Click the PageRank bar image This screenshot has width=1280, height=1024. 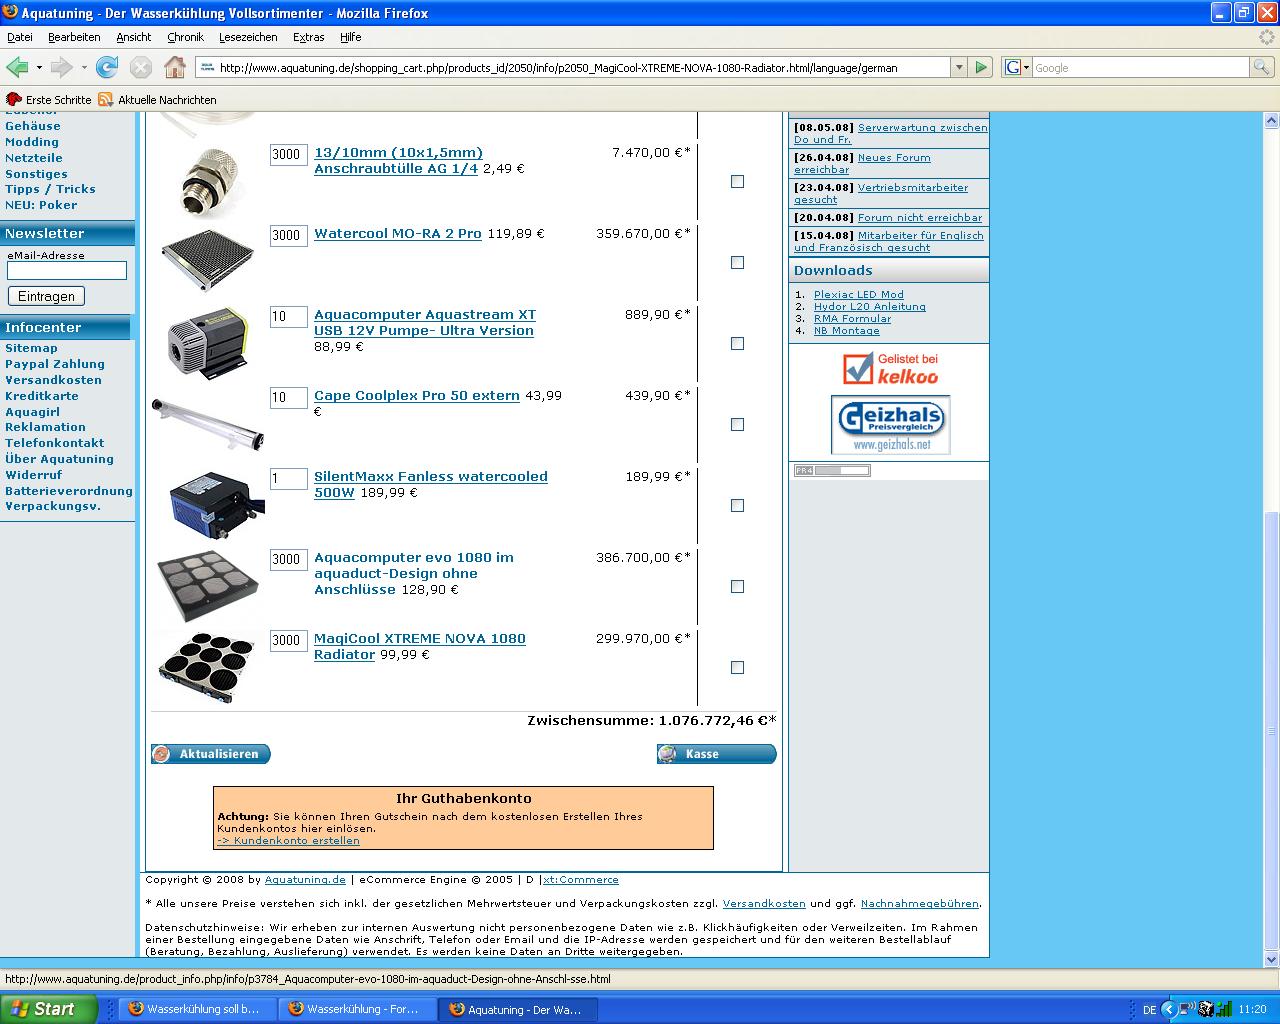pos(832,470)
